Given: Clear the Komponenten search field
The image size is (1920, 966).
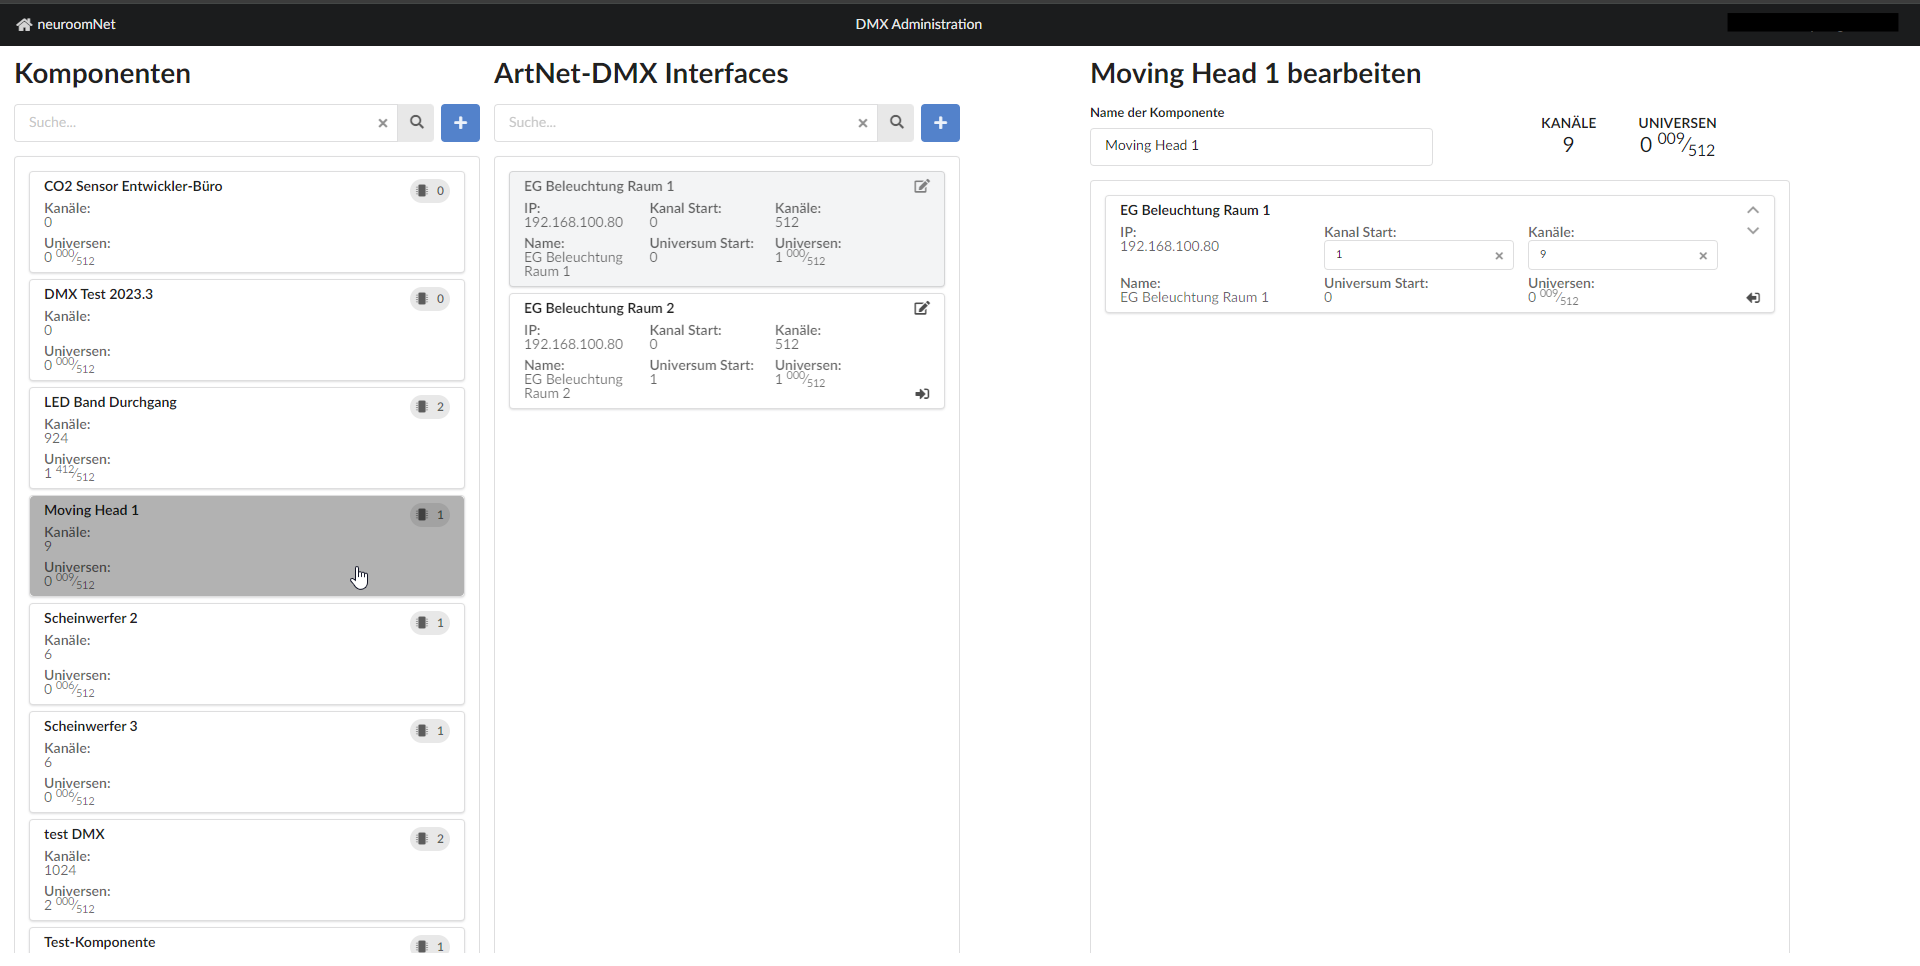Looking at the screenshot, I should tap(382, 123).
